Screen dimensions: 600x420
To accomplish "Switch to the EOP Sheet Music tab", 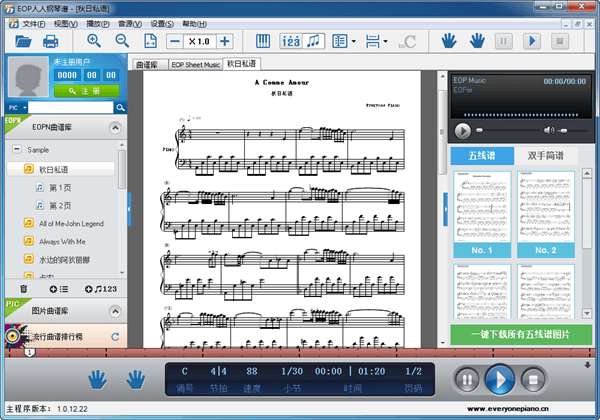I will (196, 65).
